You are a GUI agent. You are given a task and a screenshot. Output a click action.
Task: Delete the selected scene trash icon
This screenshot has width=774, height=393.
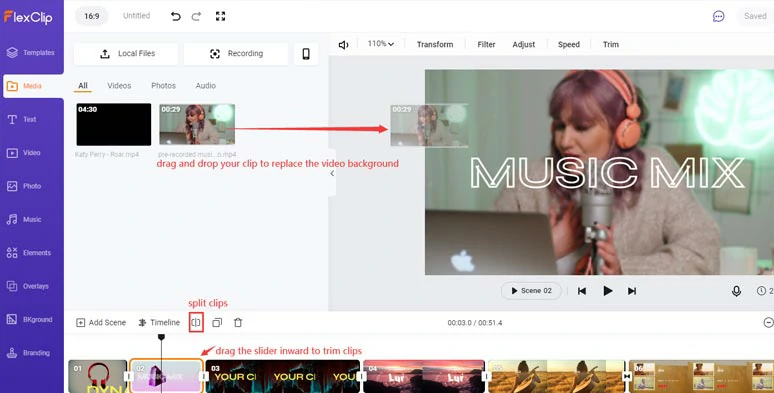[238, 323]
